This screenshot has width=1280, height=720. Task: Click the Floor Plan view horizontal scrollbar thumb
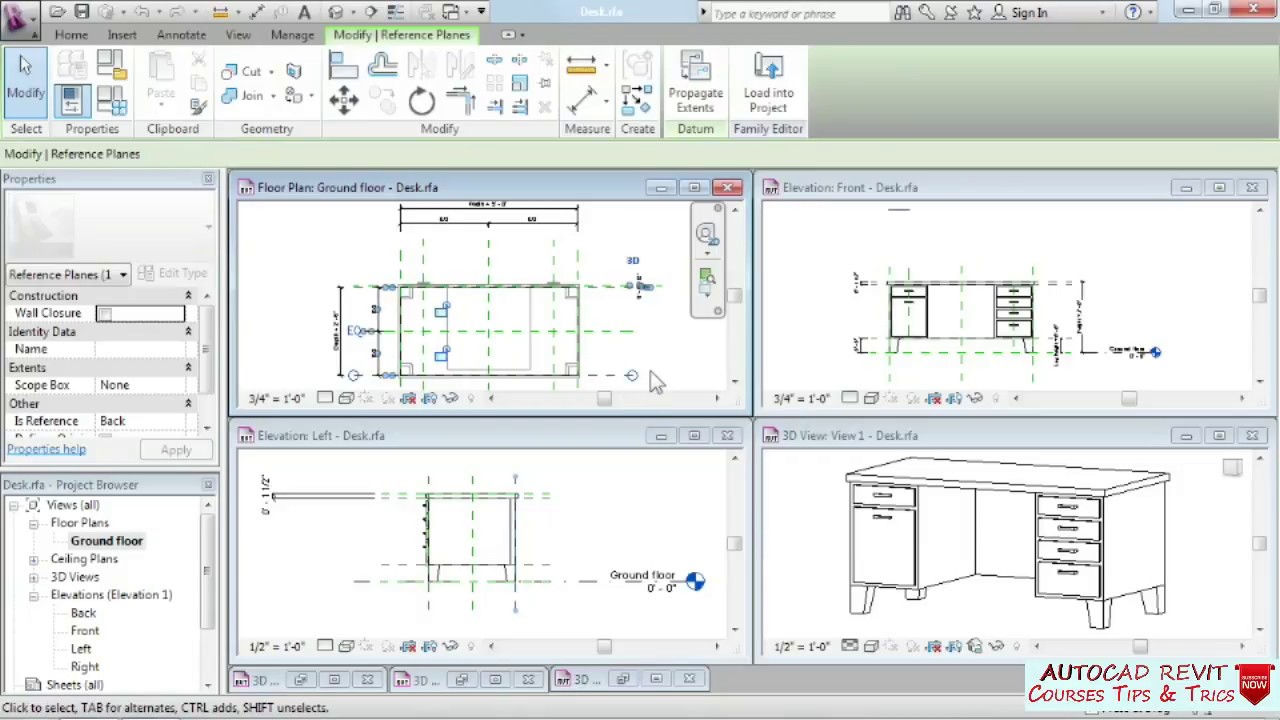[x=604, y=398]
